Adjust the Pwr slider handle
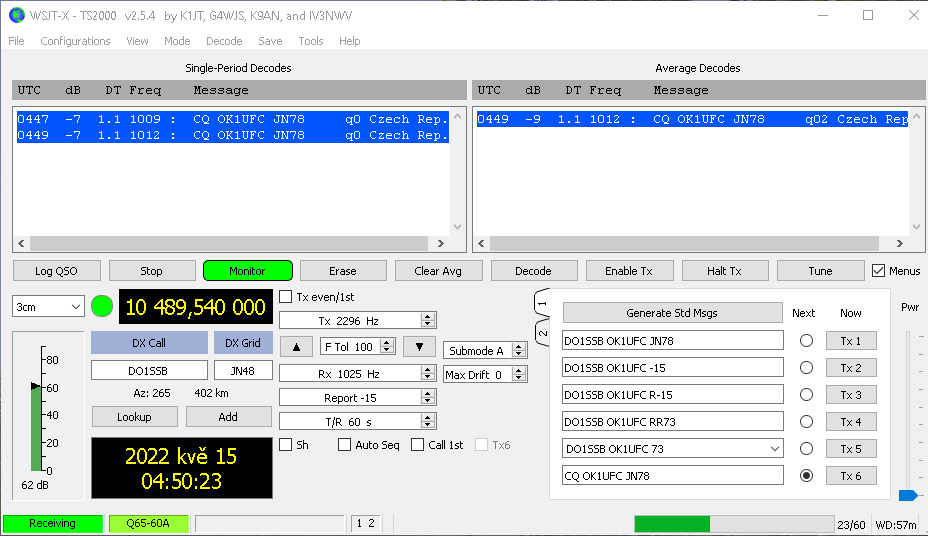This screenshot has width=928, height=536. click(x=907, y=495)
